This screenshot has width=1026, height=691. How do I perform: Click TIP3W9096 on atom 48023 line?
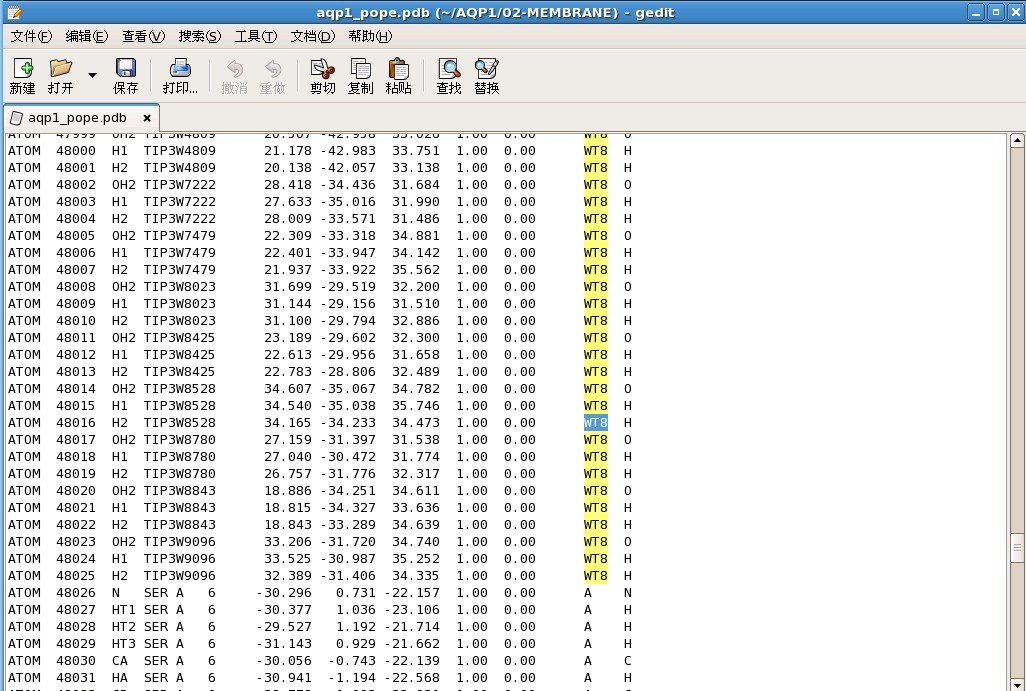click(x=179, y=542)
